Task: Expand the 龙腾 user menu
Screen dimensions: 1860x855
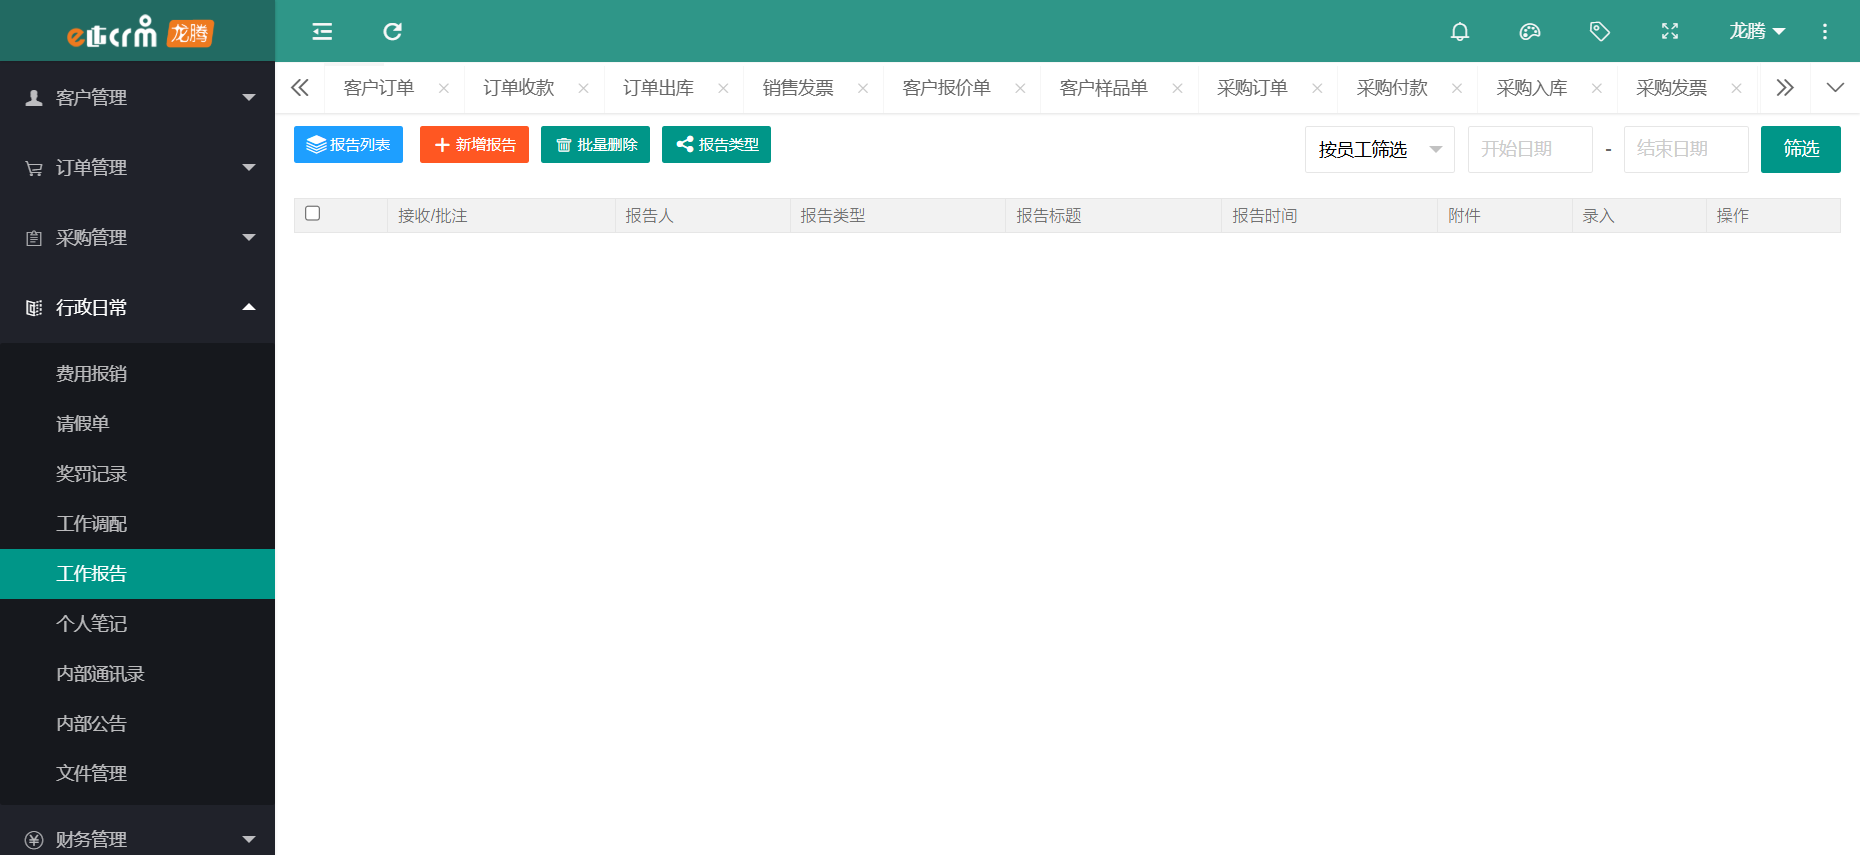Action: (x=1756, y=32)
